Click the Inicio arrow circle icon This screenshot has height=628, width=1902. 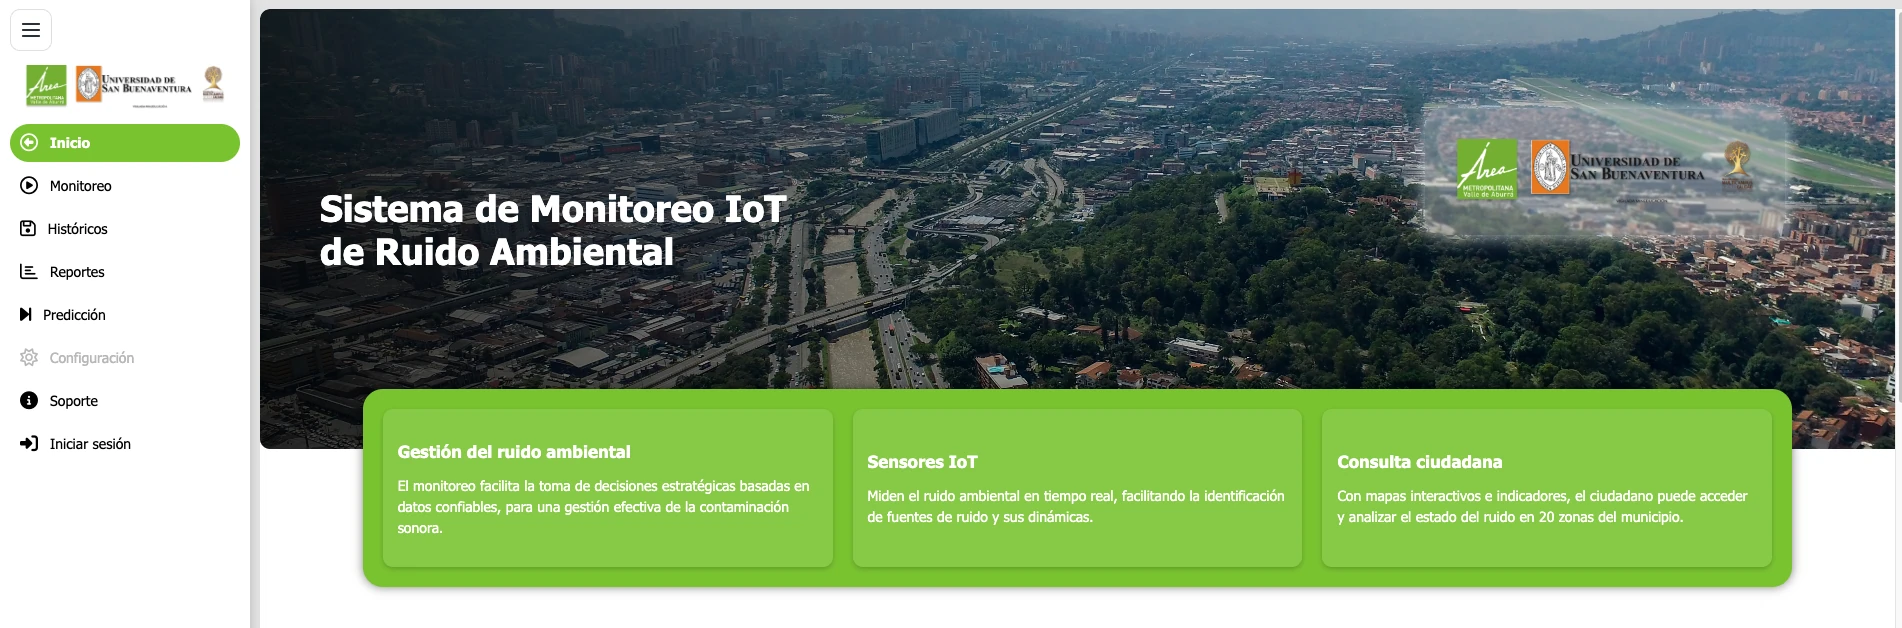coord(29,143)
